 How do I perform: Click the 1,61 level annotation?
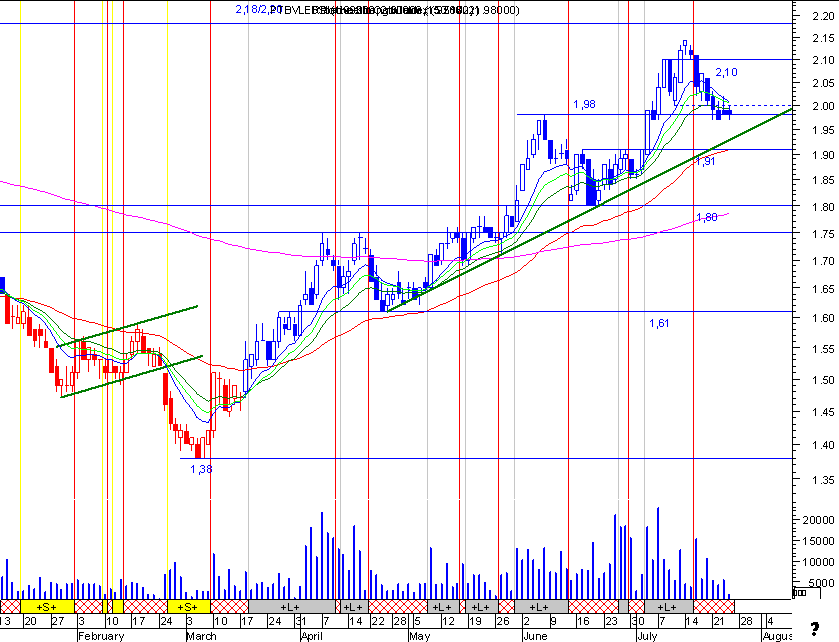(659, 323)
